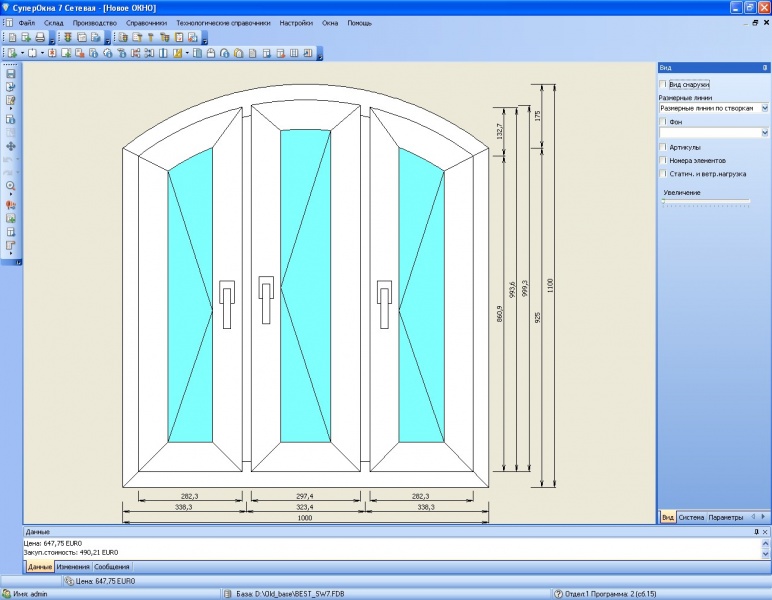Open the Склад menu
The image size is (772, 600).
point(54,23)
